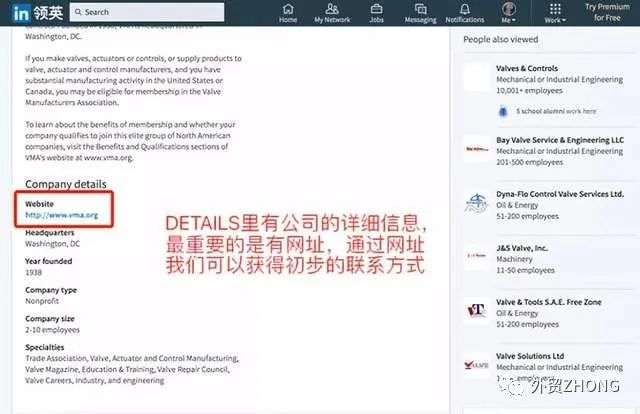The image size is (640, 414).
Task: Open the http://www.vma.org website link
Action: pyautogui.click(x=62, y=215)
